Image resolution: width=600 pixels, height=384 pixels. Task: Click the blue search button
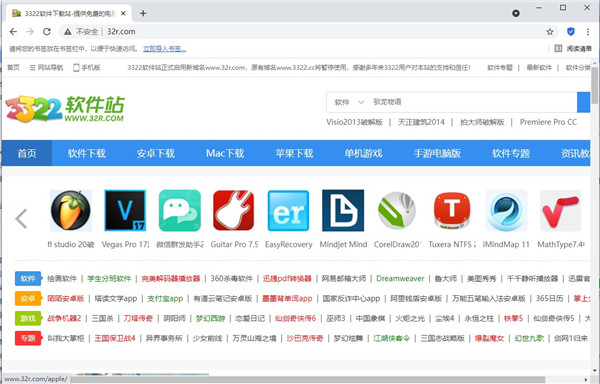(584, 102)
